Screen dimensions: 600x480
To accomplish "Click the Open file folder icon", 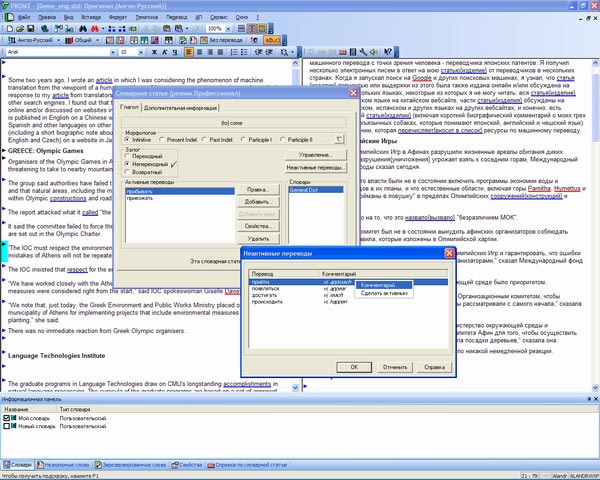I will 20,28.
